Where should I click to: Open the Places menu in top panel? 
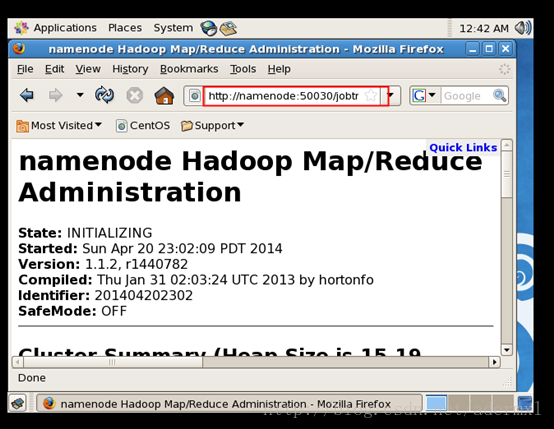tap(125, 28)
